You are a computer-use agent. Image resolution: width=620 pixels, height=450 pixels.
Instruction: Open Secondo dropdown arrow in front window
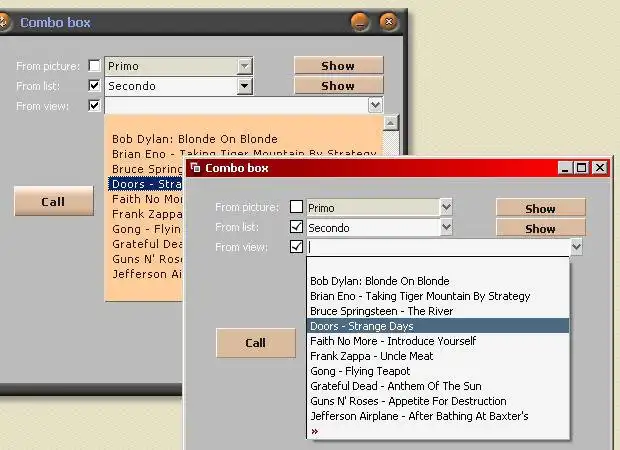(x=446, y=227)
